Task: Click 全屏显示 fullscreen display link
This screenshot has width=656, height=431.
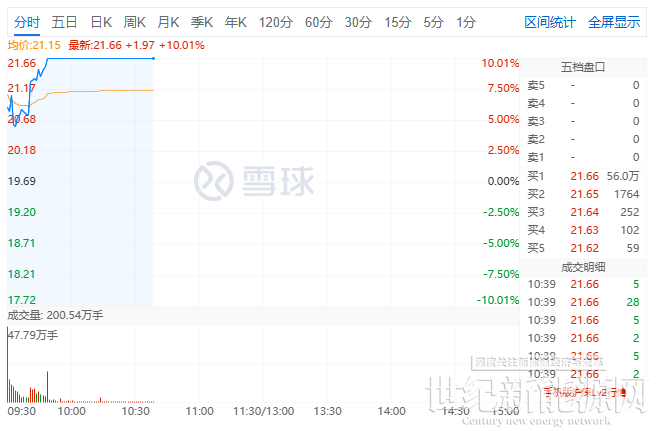Action: tap(614, 21)
